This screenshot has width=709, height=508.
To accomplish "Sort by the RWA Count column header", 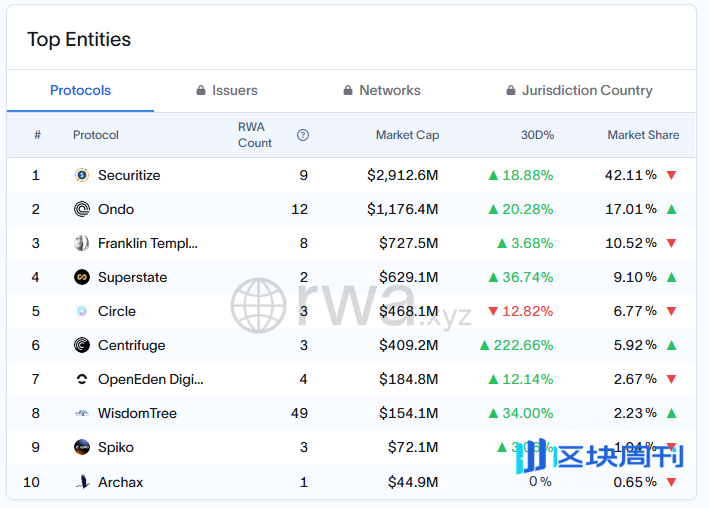I will point(255,135).
